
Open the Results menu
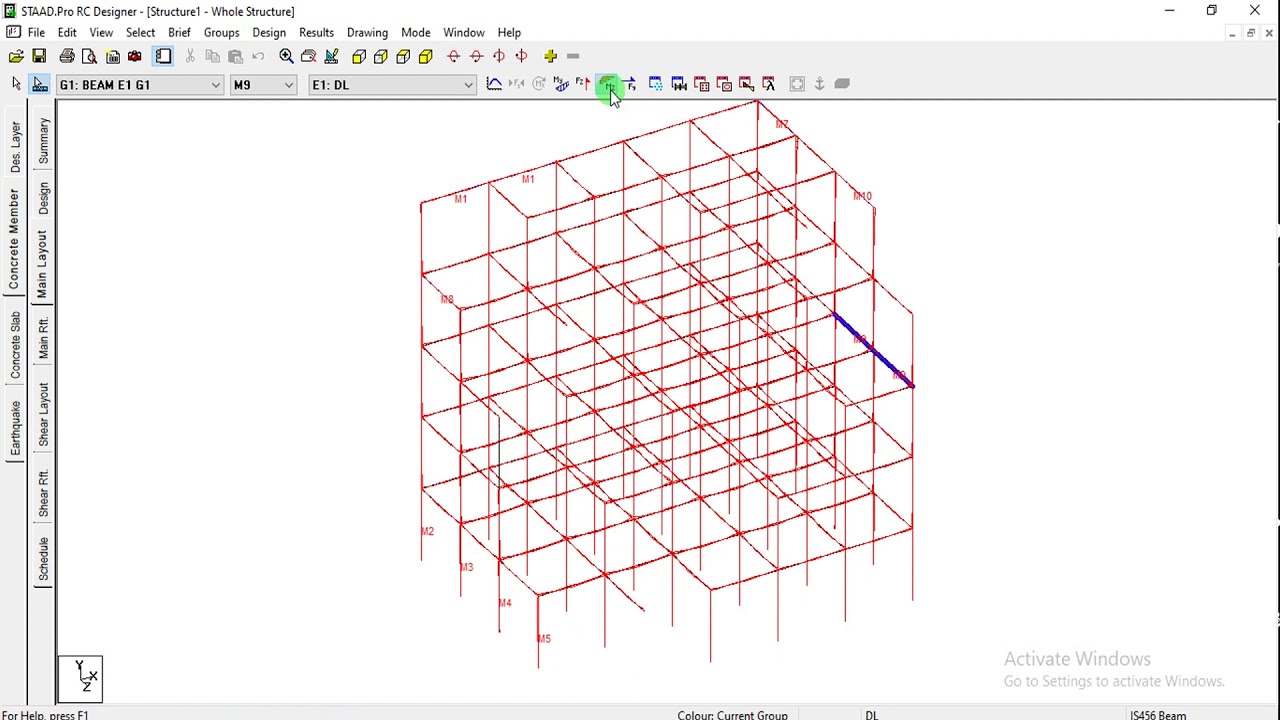pyautogui.click(x=316, y=33)
